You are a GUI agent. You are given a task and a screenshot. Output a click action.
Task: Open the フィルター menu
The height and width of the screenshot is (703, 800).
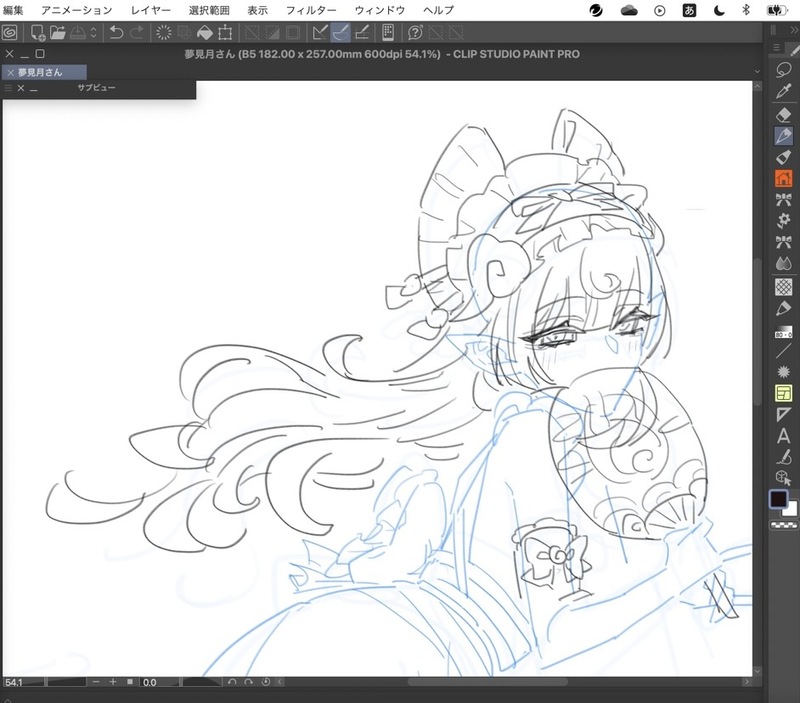[x=311, y=10]
